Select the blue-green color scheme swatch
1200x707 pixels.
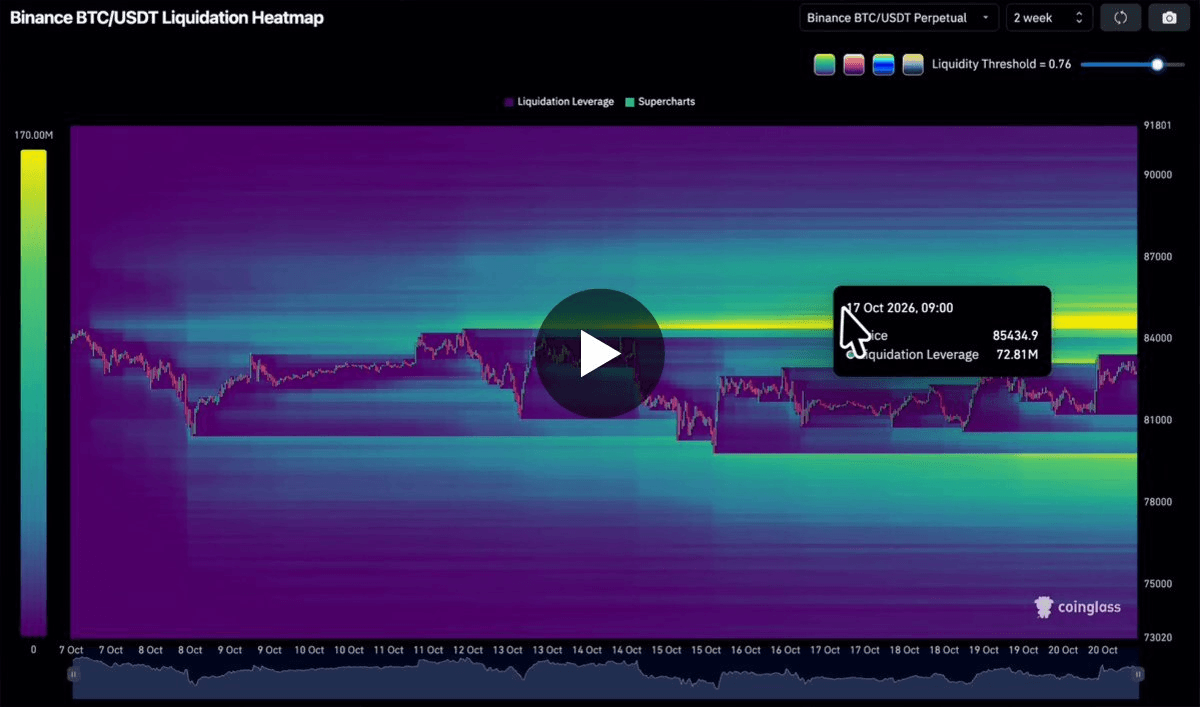click(883, 65)
